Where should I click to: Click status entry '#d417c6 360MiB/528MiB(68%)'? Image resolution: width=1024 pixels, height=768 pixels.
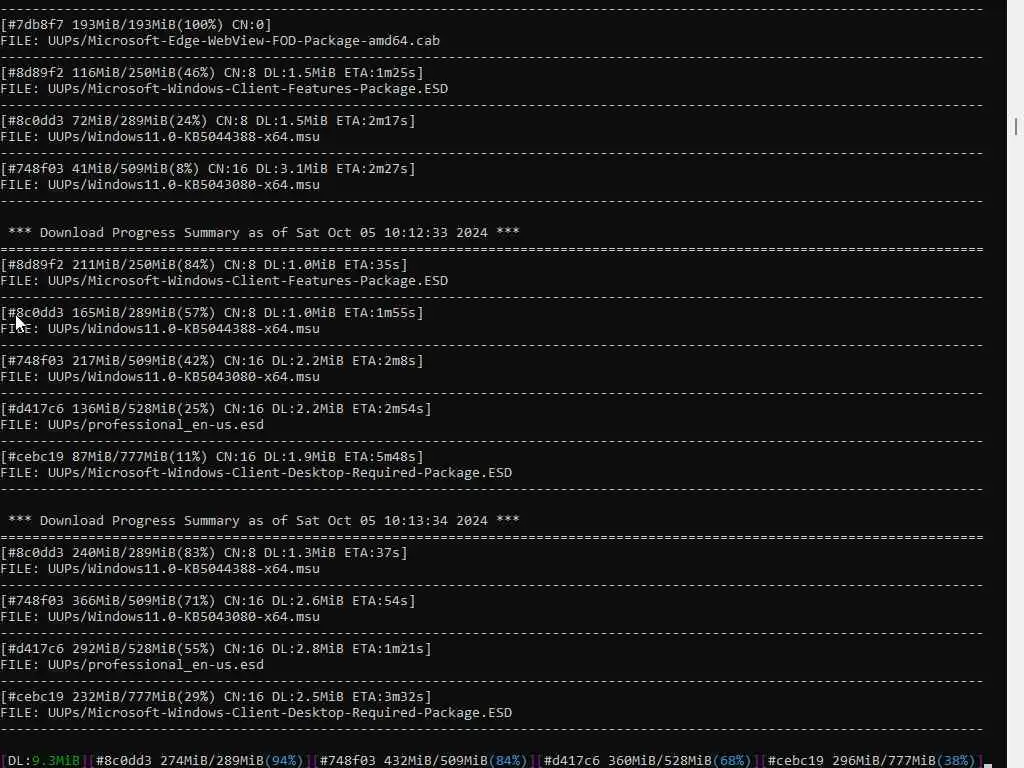coord(647,761)
